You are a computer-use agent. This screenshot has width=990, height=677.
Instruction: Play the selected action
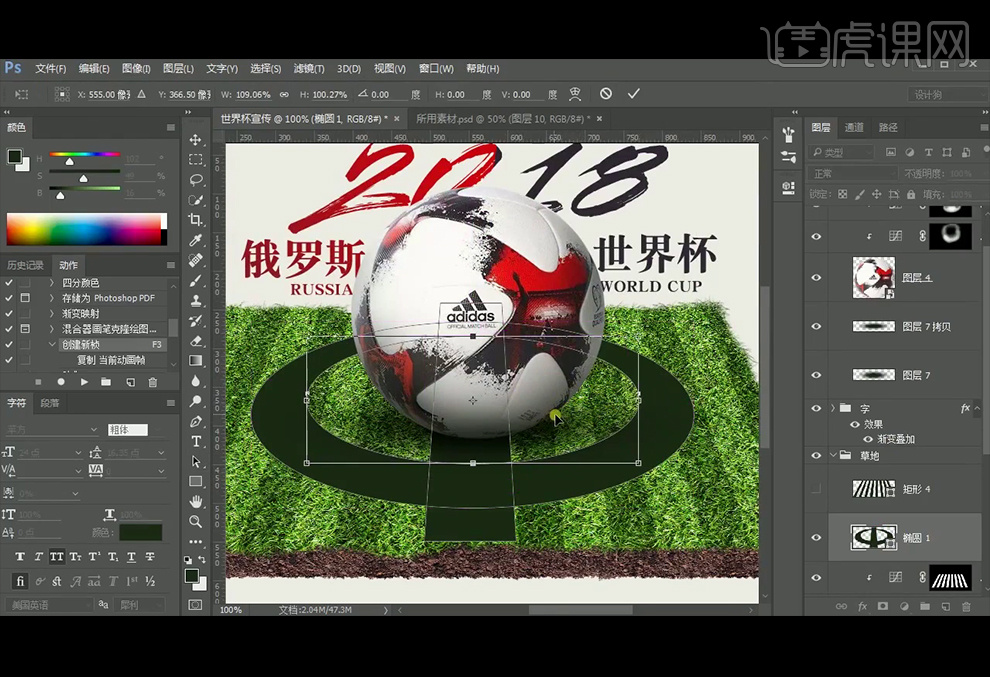[x=84, y=382]
